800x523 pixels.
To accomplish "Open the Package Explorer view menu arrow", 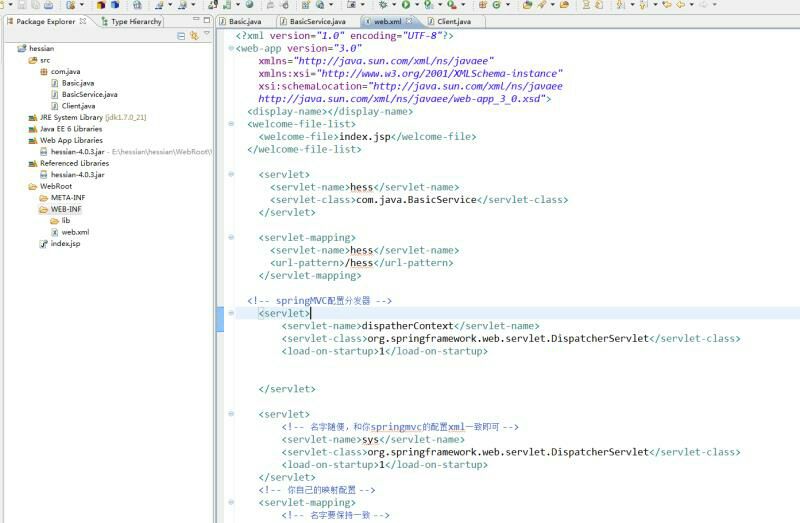I will [x=207, y=35].
